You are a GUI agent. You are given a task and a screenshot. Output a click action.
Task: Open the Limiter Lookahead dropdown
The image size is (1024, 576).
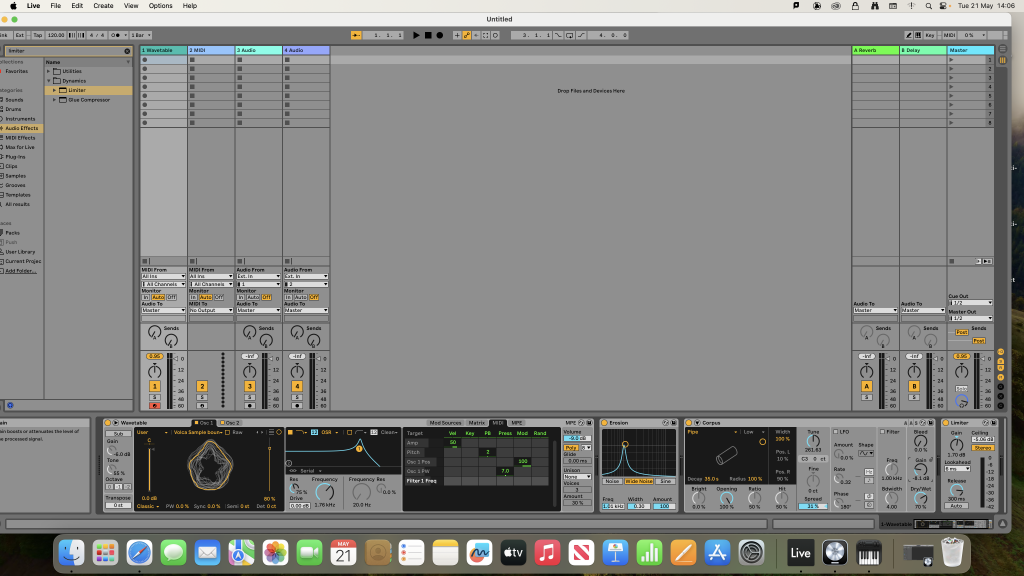[957, 469]
